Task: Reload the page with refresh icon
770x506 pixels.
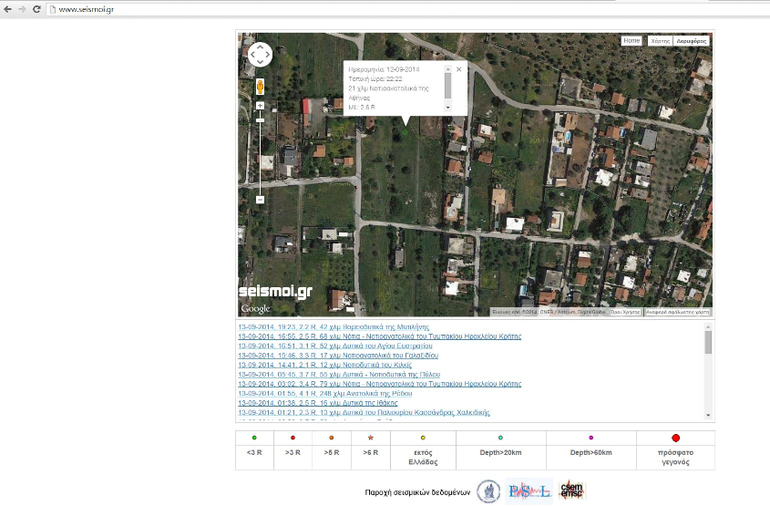Action: [x=37, y=9]
